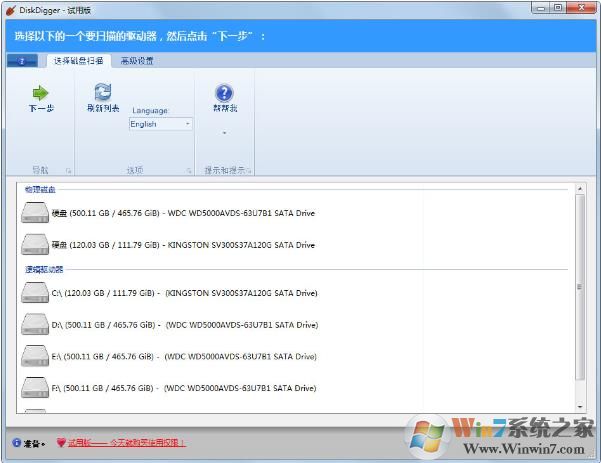
Task: Click the ready status info icon
Action: click(x=17, y=442)
